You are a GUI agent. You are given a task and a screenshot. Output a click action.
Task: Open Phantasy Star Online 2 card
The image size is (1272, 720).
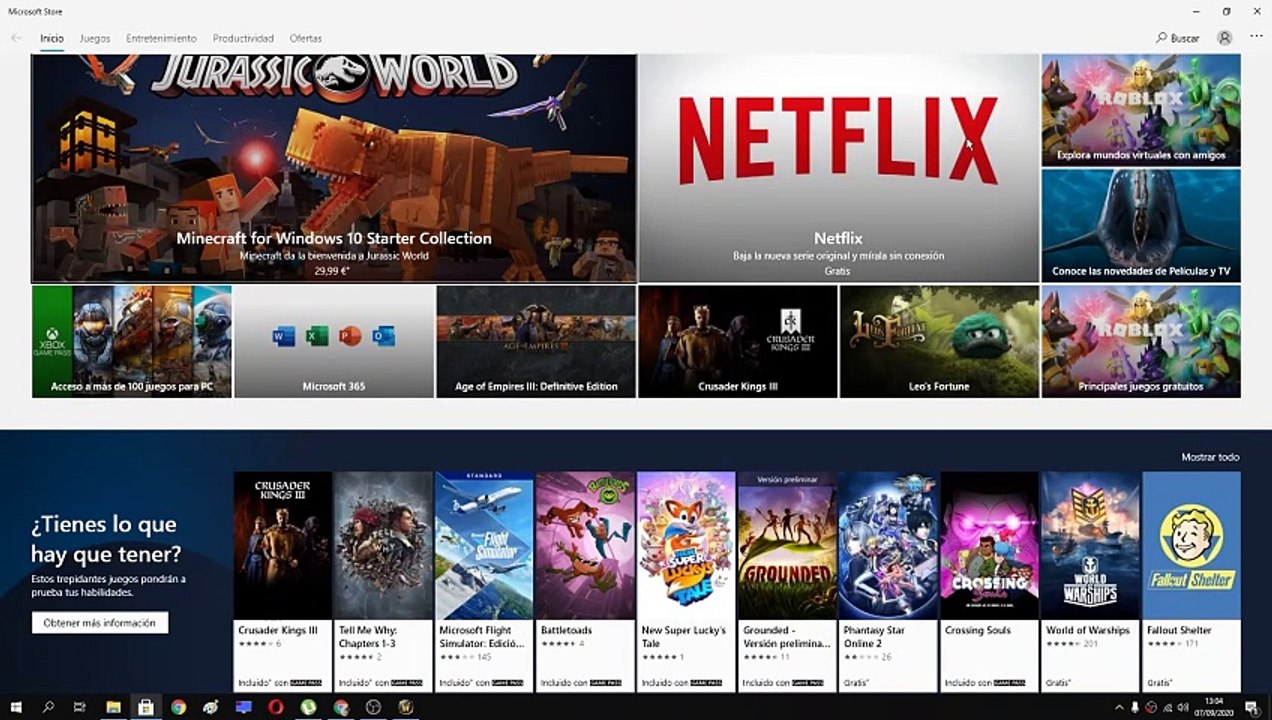[x=888, y=581]
